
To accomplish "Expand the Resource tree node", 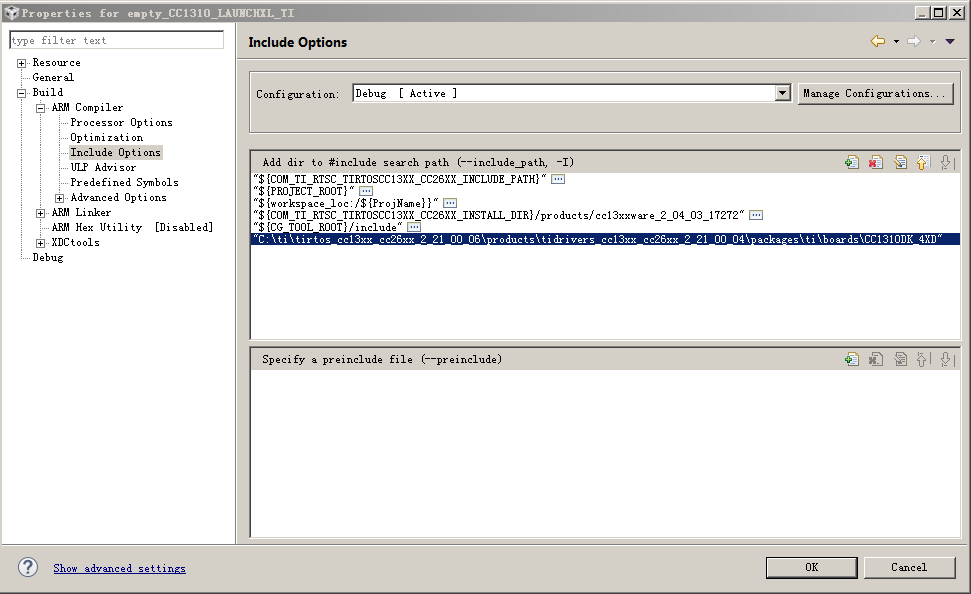I will pos(22,63).
